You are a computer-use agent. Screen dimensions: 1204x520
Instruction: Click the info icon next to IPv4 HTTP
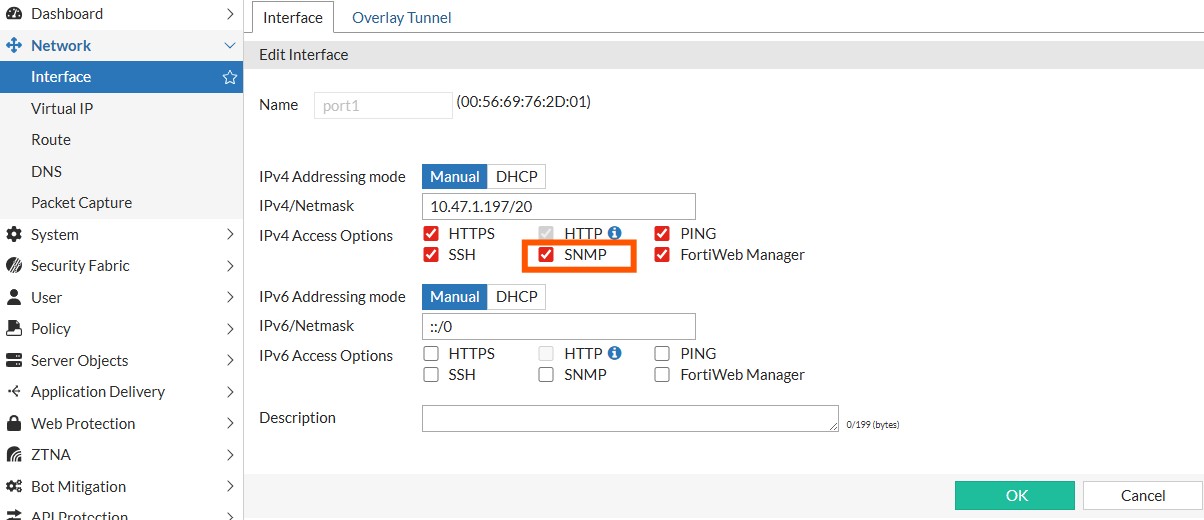[x=615, y=233]
